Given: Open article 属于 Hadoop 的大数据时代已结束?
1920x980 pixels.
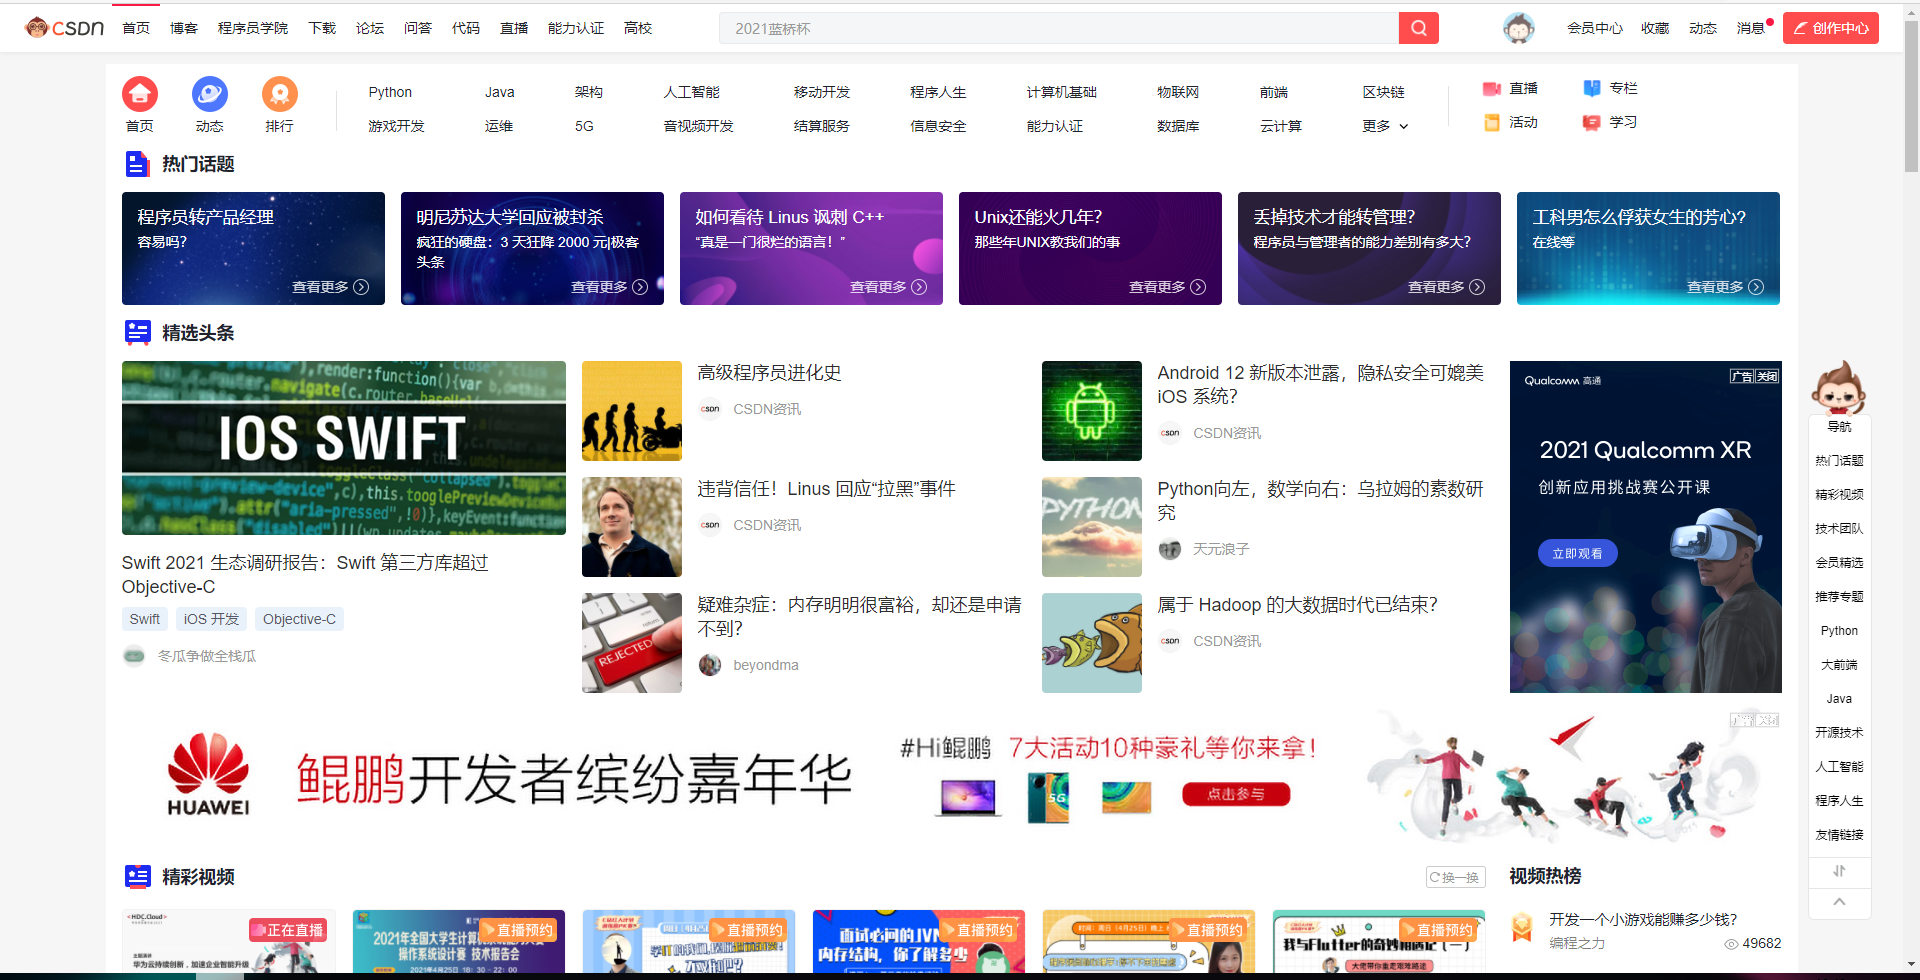Looking at the screenshot, I should point(1297,605).
